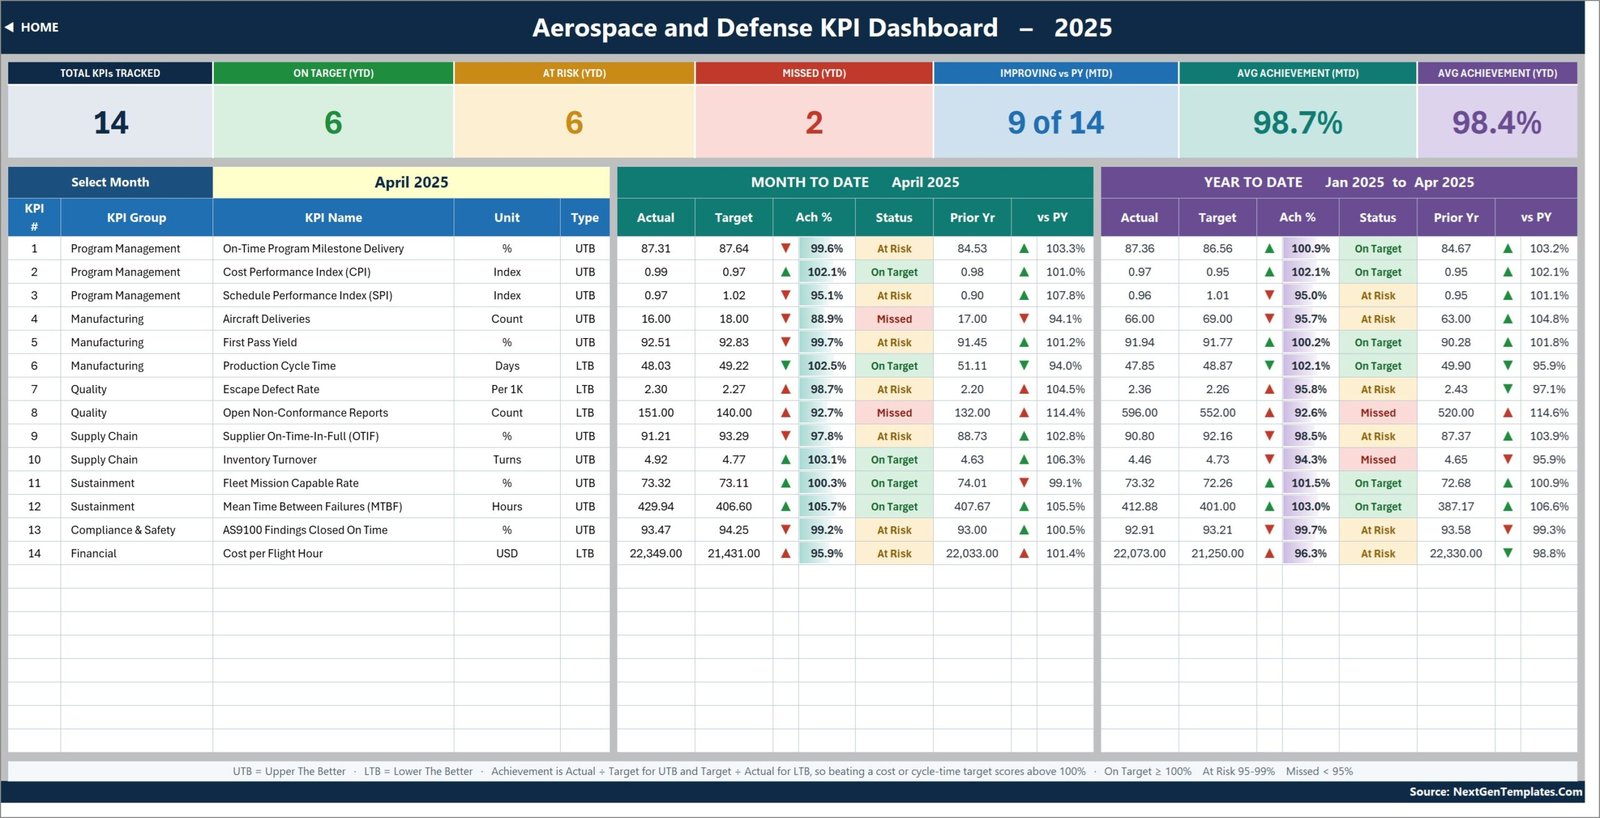Click MTD Ach arrow for Fleet Mission Capable Rate
1600x818 pixels.
pyautogui.click(x=786, y=483)
